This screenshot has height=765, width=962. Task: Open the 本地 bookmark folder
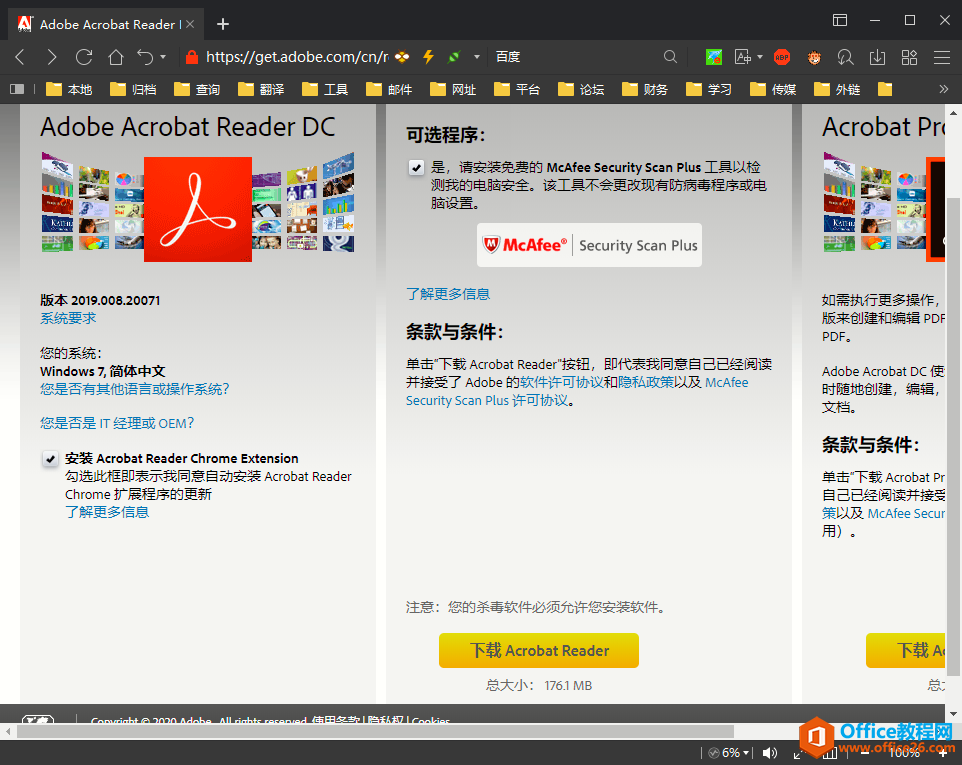tap(69, 90)
